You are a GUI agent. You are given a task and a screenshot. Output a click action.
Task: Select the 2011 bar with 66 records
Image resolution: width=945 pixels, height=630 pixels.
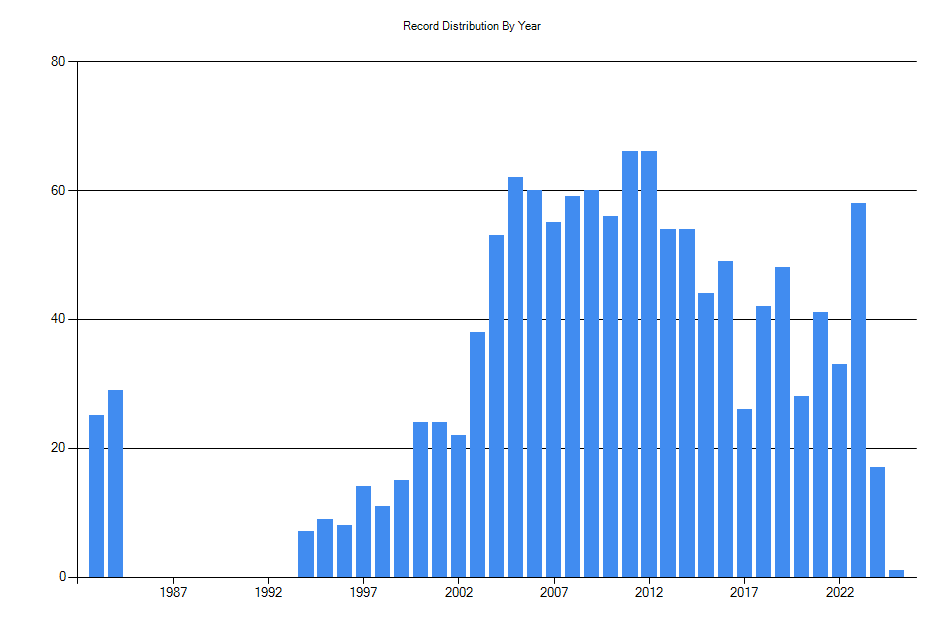(630, 364)
